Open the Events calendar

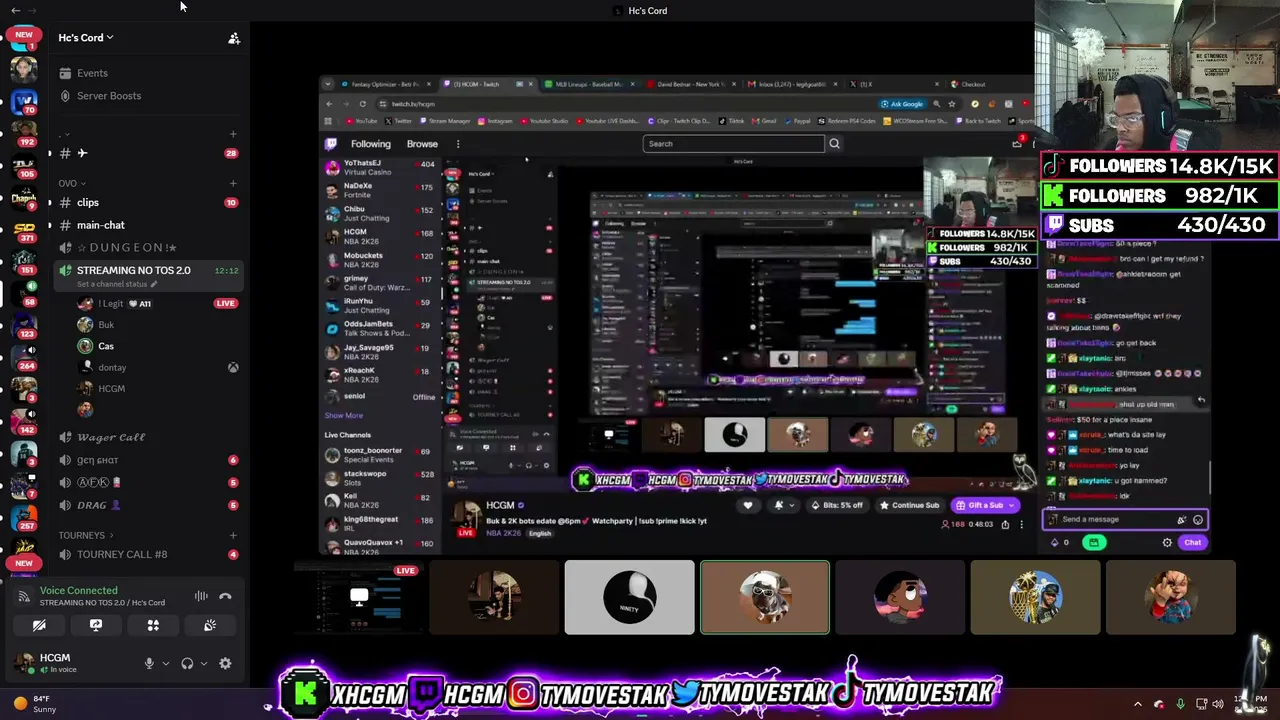(x=92, y=73)
